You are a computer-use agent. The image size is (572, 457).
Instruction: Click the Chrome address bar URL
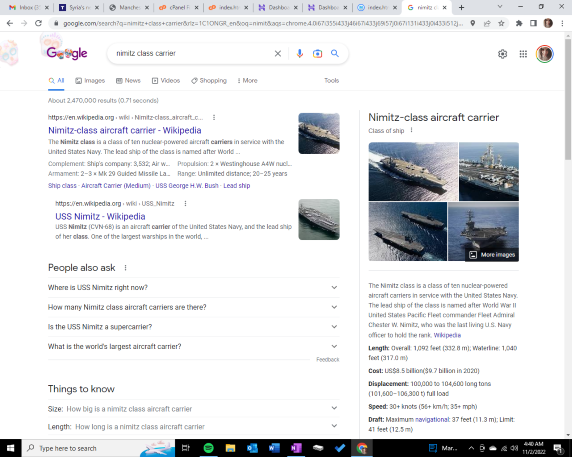point(263,23)
